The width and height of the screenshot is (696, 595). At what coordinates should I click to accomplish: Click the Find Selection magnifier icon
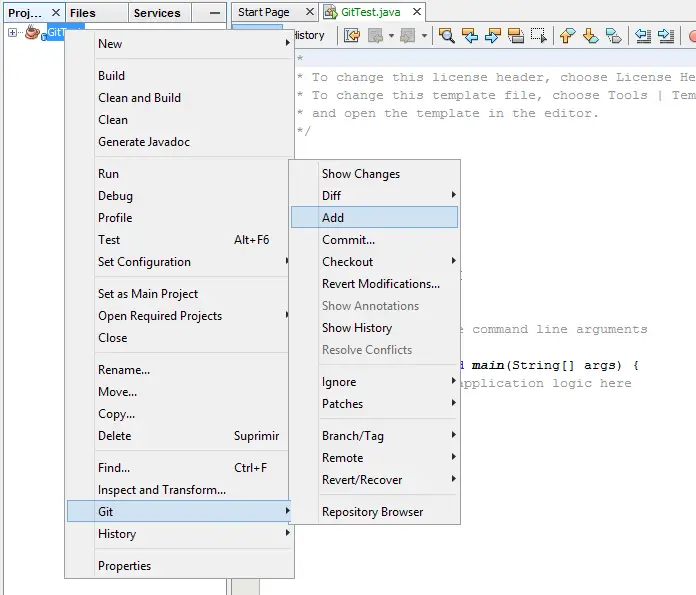[447, 35]
